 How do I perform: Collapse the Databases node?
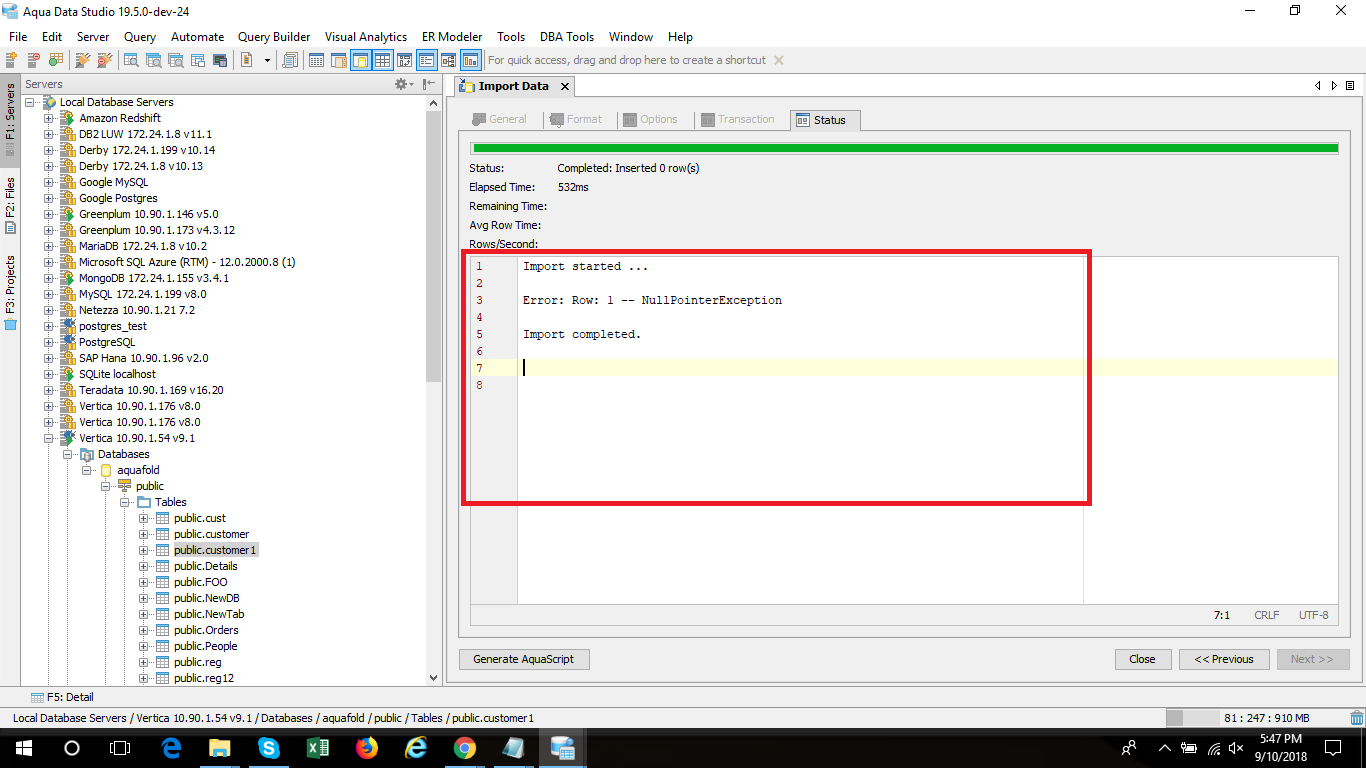67,454
